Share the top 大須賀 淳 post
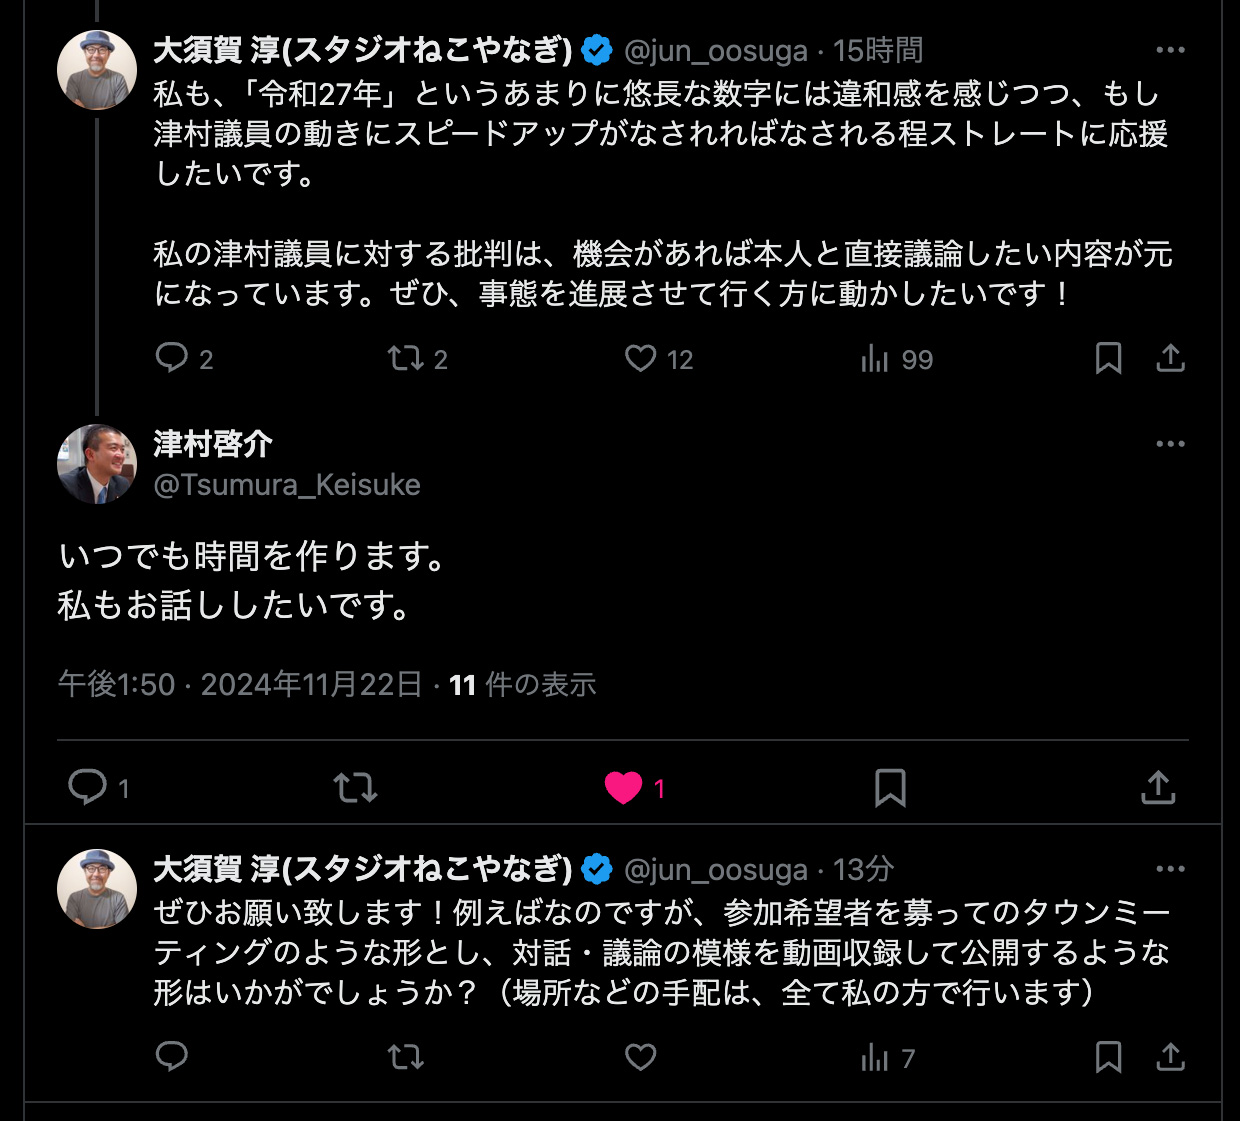Image resolution: width=1240 pixels, height=1121 pixels. tap(1170, 358)
